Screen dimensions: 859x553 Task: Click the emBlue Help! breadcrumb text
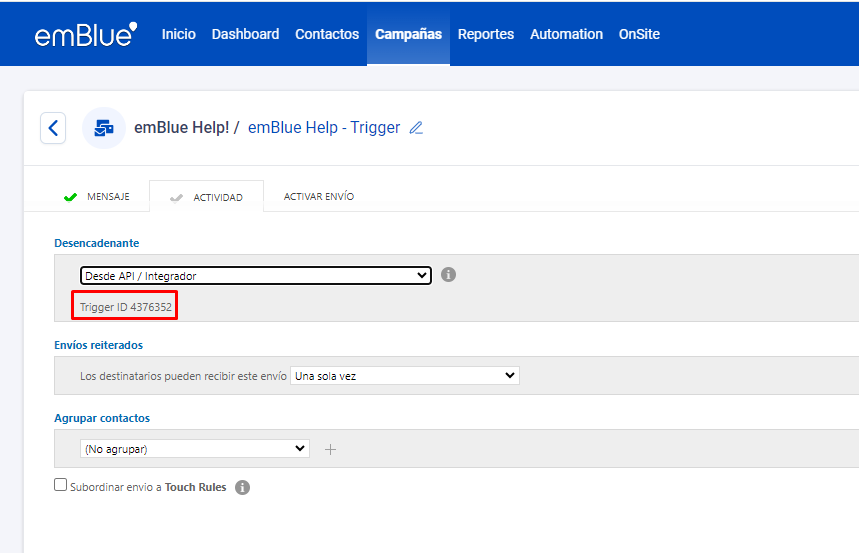(x=182, y=128)
